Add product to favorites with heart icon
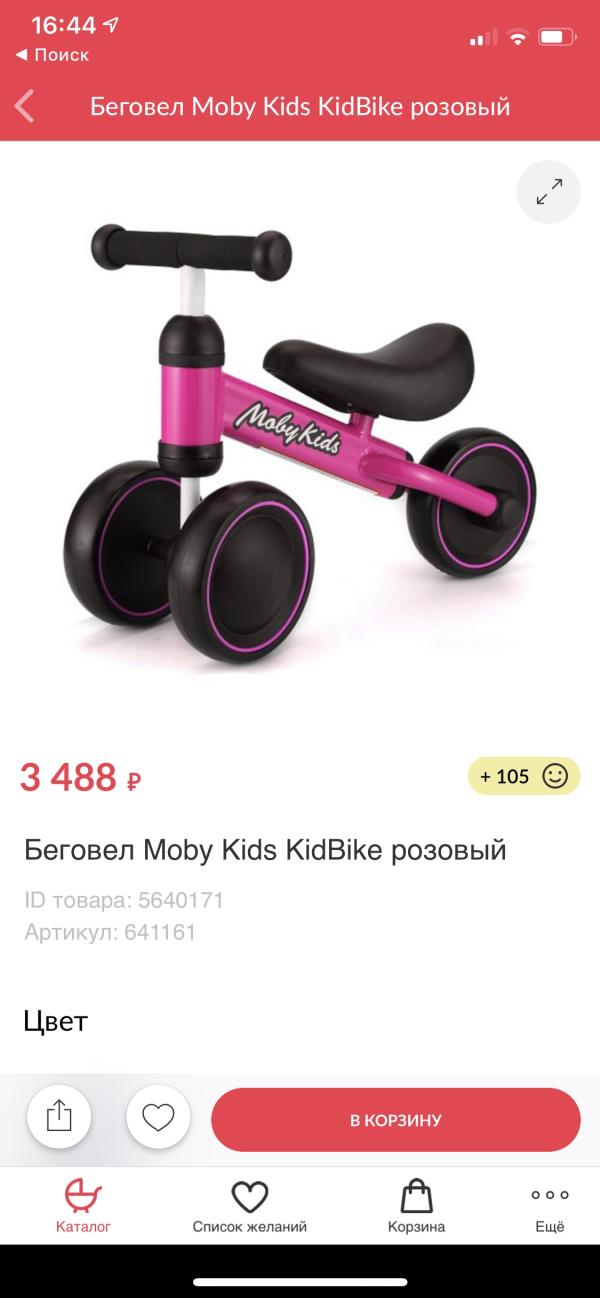The image size is (600, 1298). 158,1116
